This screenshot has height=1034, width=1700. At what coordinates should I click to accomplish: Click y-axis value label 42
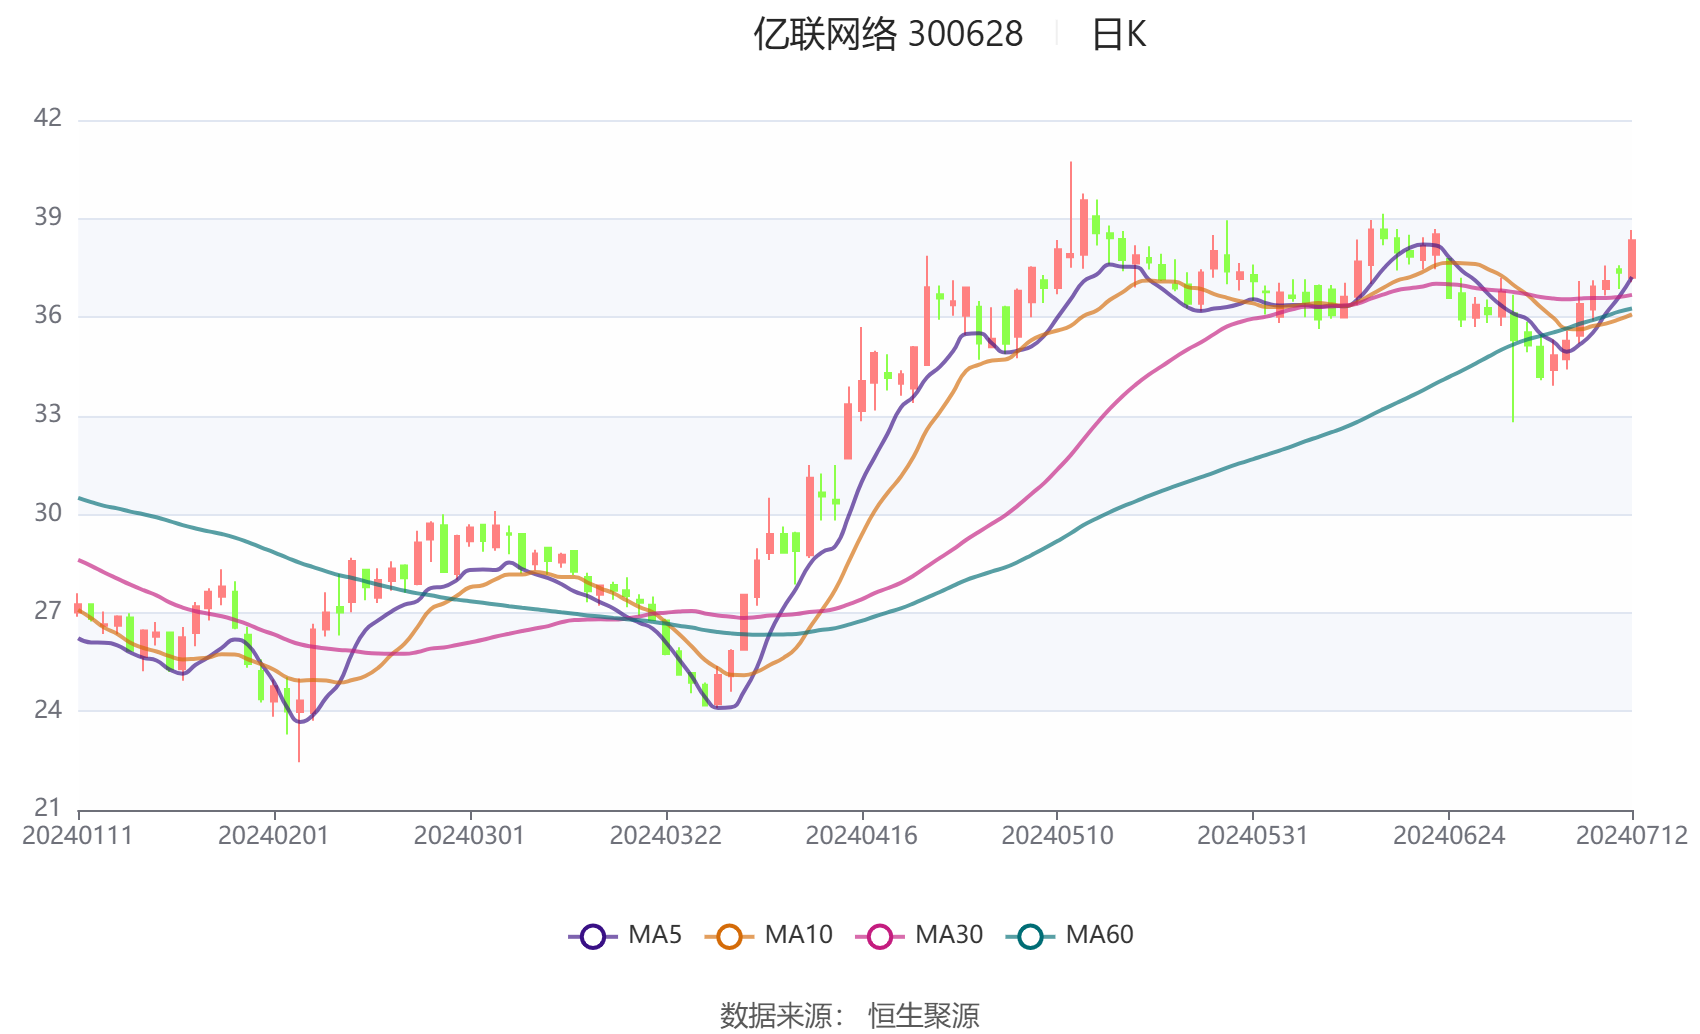[x=48, y=118]
